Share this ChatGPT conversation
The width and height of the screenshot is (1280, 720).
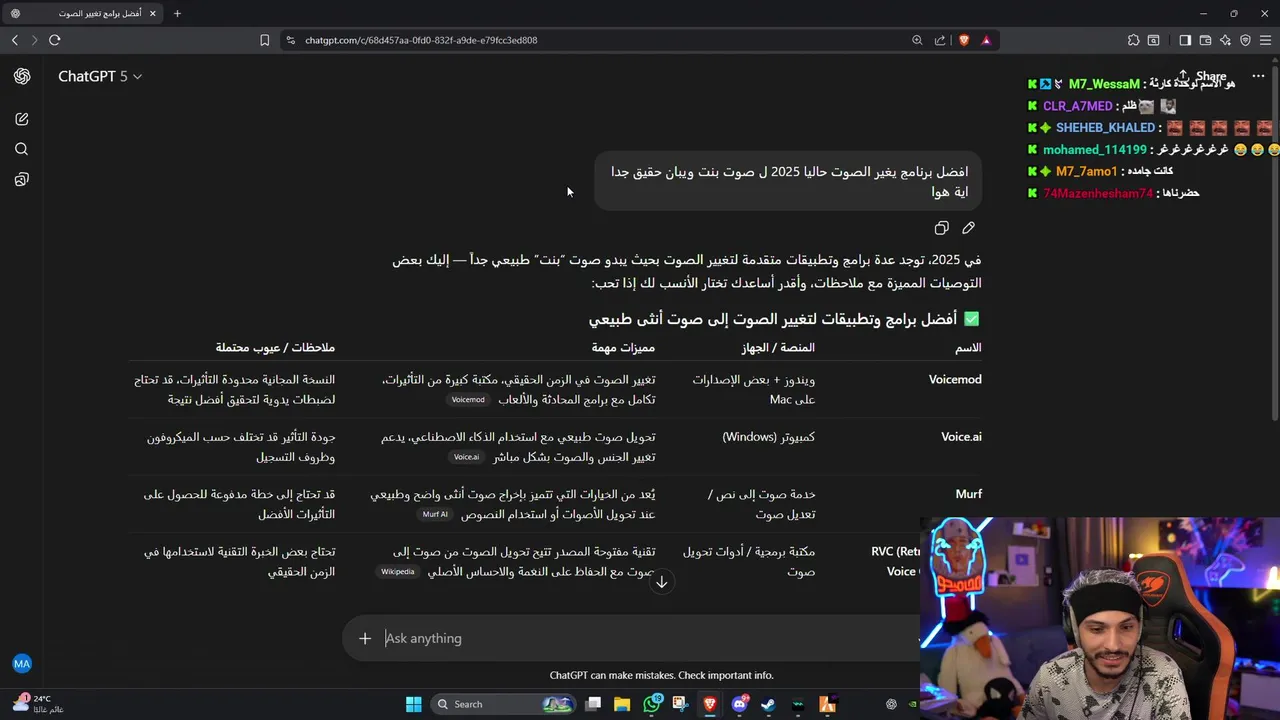(x=1202, y=76)
